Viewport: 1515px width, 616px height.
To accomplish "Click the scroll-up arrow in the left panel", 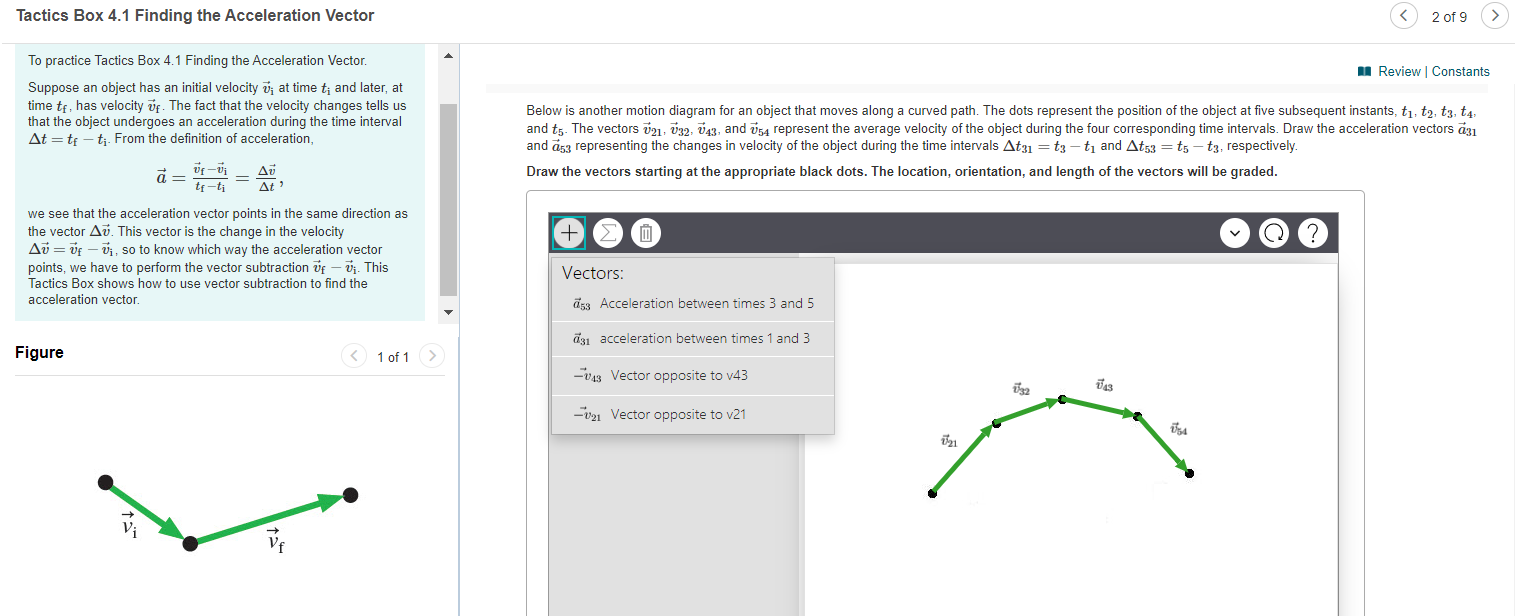I will [447, 56].
